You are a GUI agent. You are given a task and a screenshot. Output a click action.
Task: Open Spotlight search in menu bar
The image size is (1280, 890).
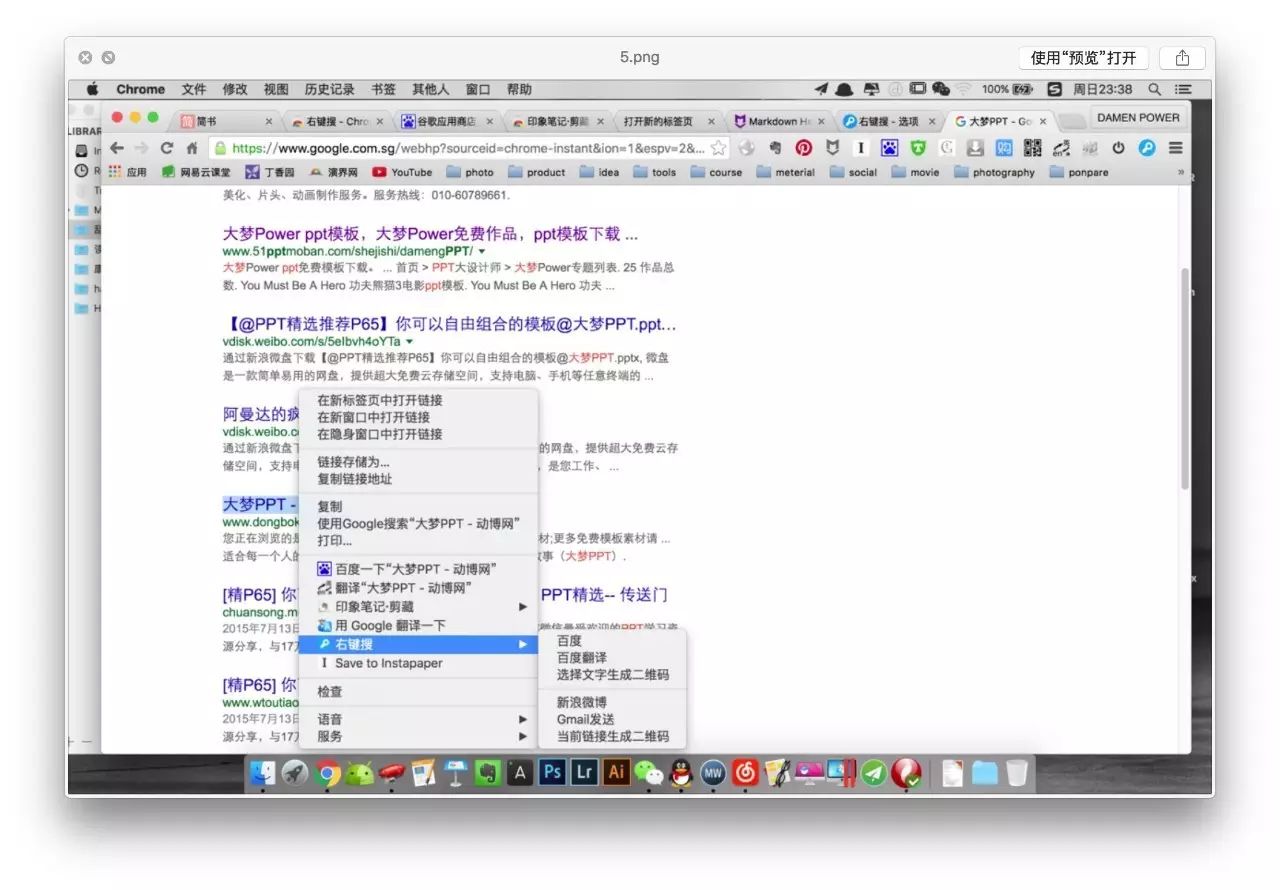(x=1155, y=89)
